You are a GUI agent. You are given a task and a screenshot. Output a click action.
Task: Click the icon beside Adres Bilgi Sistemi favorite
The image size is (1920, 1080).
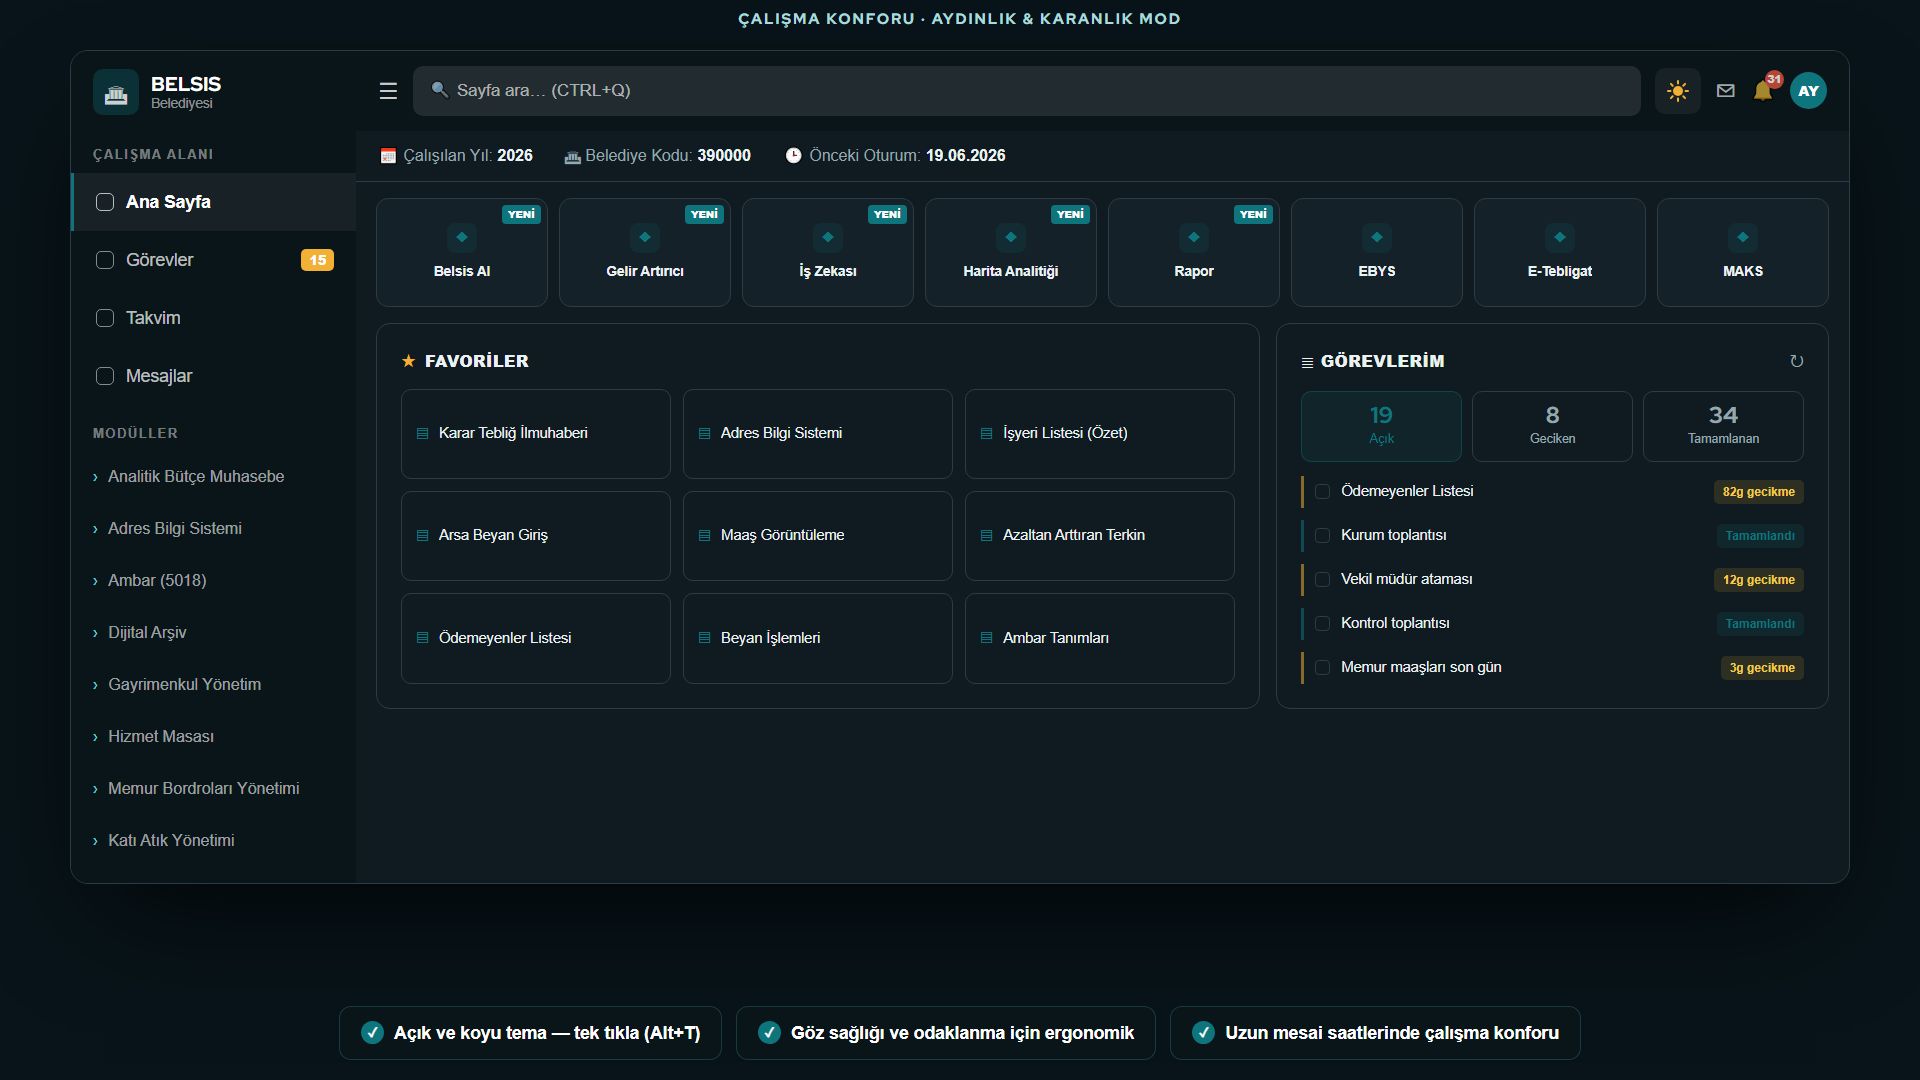pos(704,433)
